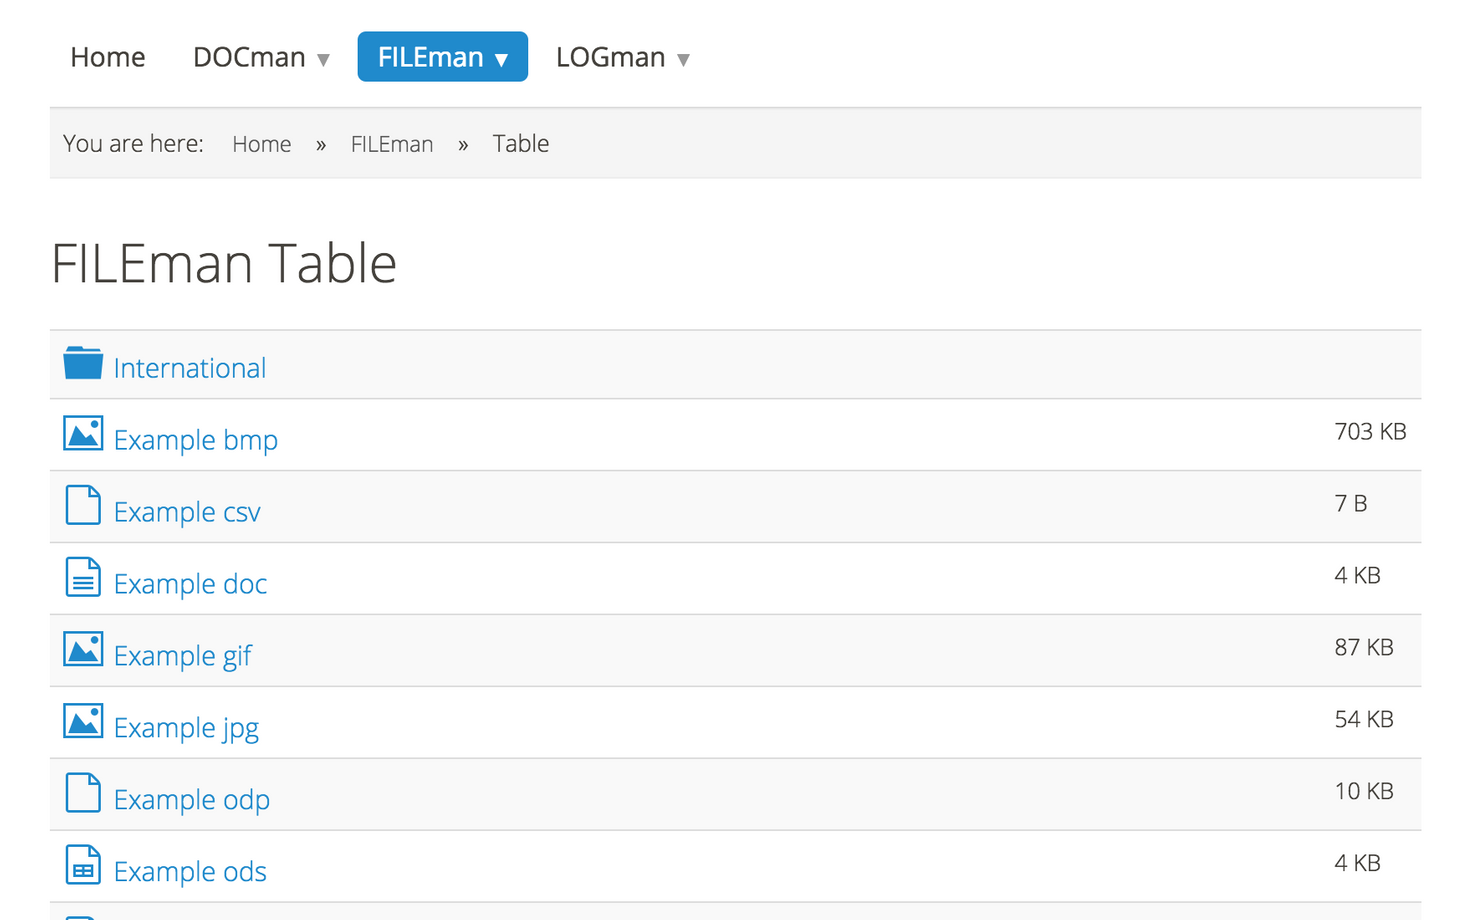Click the file icon beside Example odp
Screen dimensions: 1472x920
coord(83,794)
